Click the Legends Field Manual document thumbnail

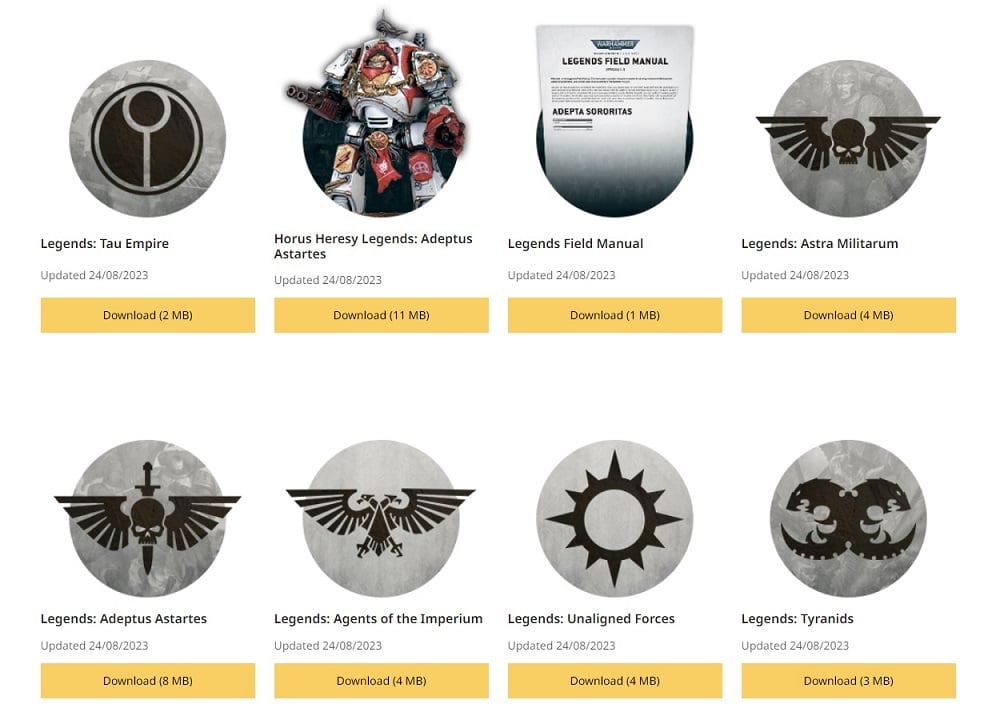(614, 121)
